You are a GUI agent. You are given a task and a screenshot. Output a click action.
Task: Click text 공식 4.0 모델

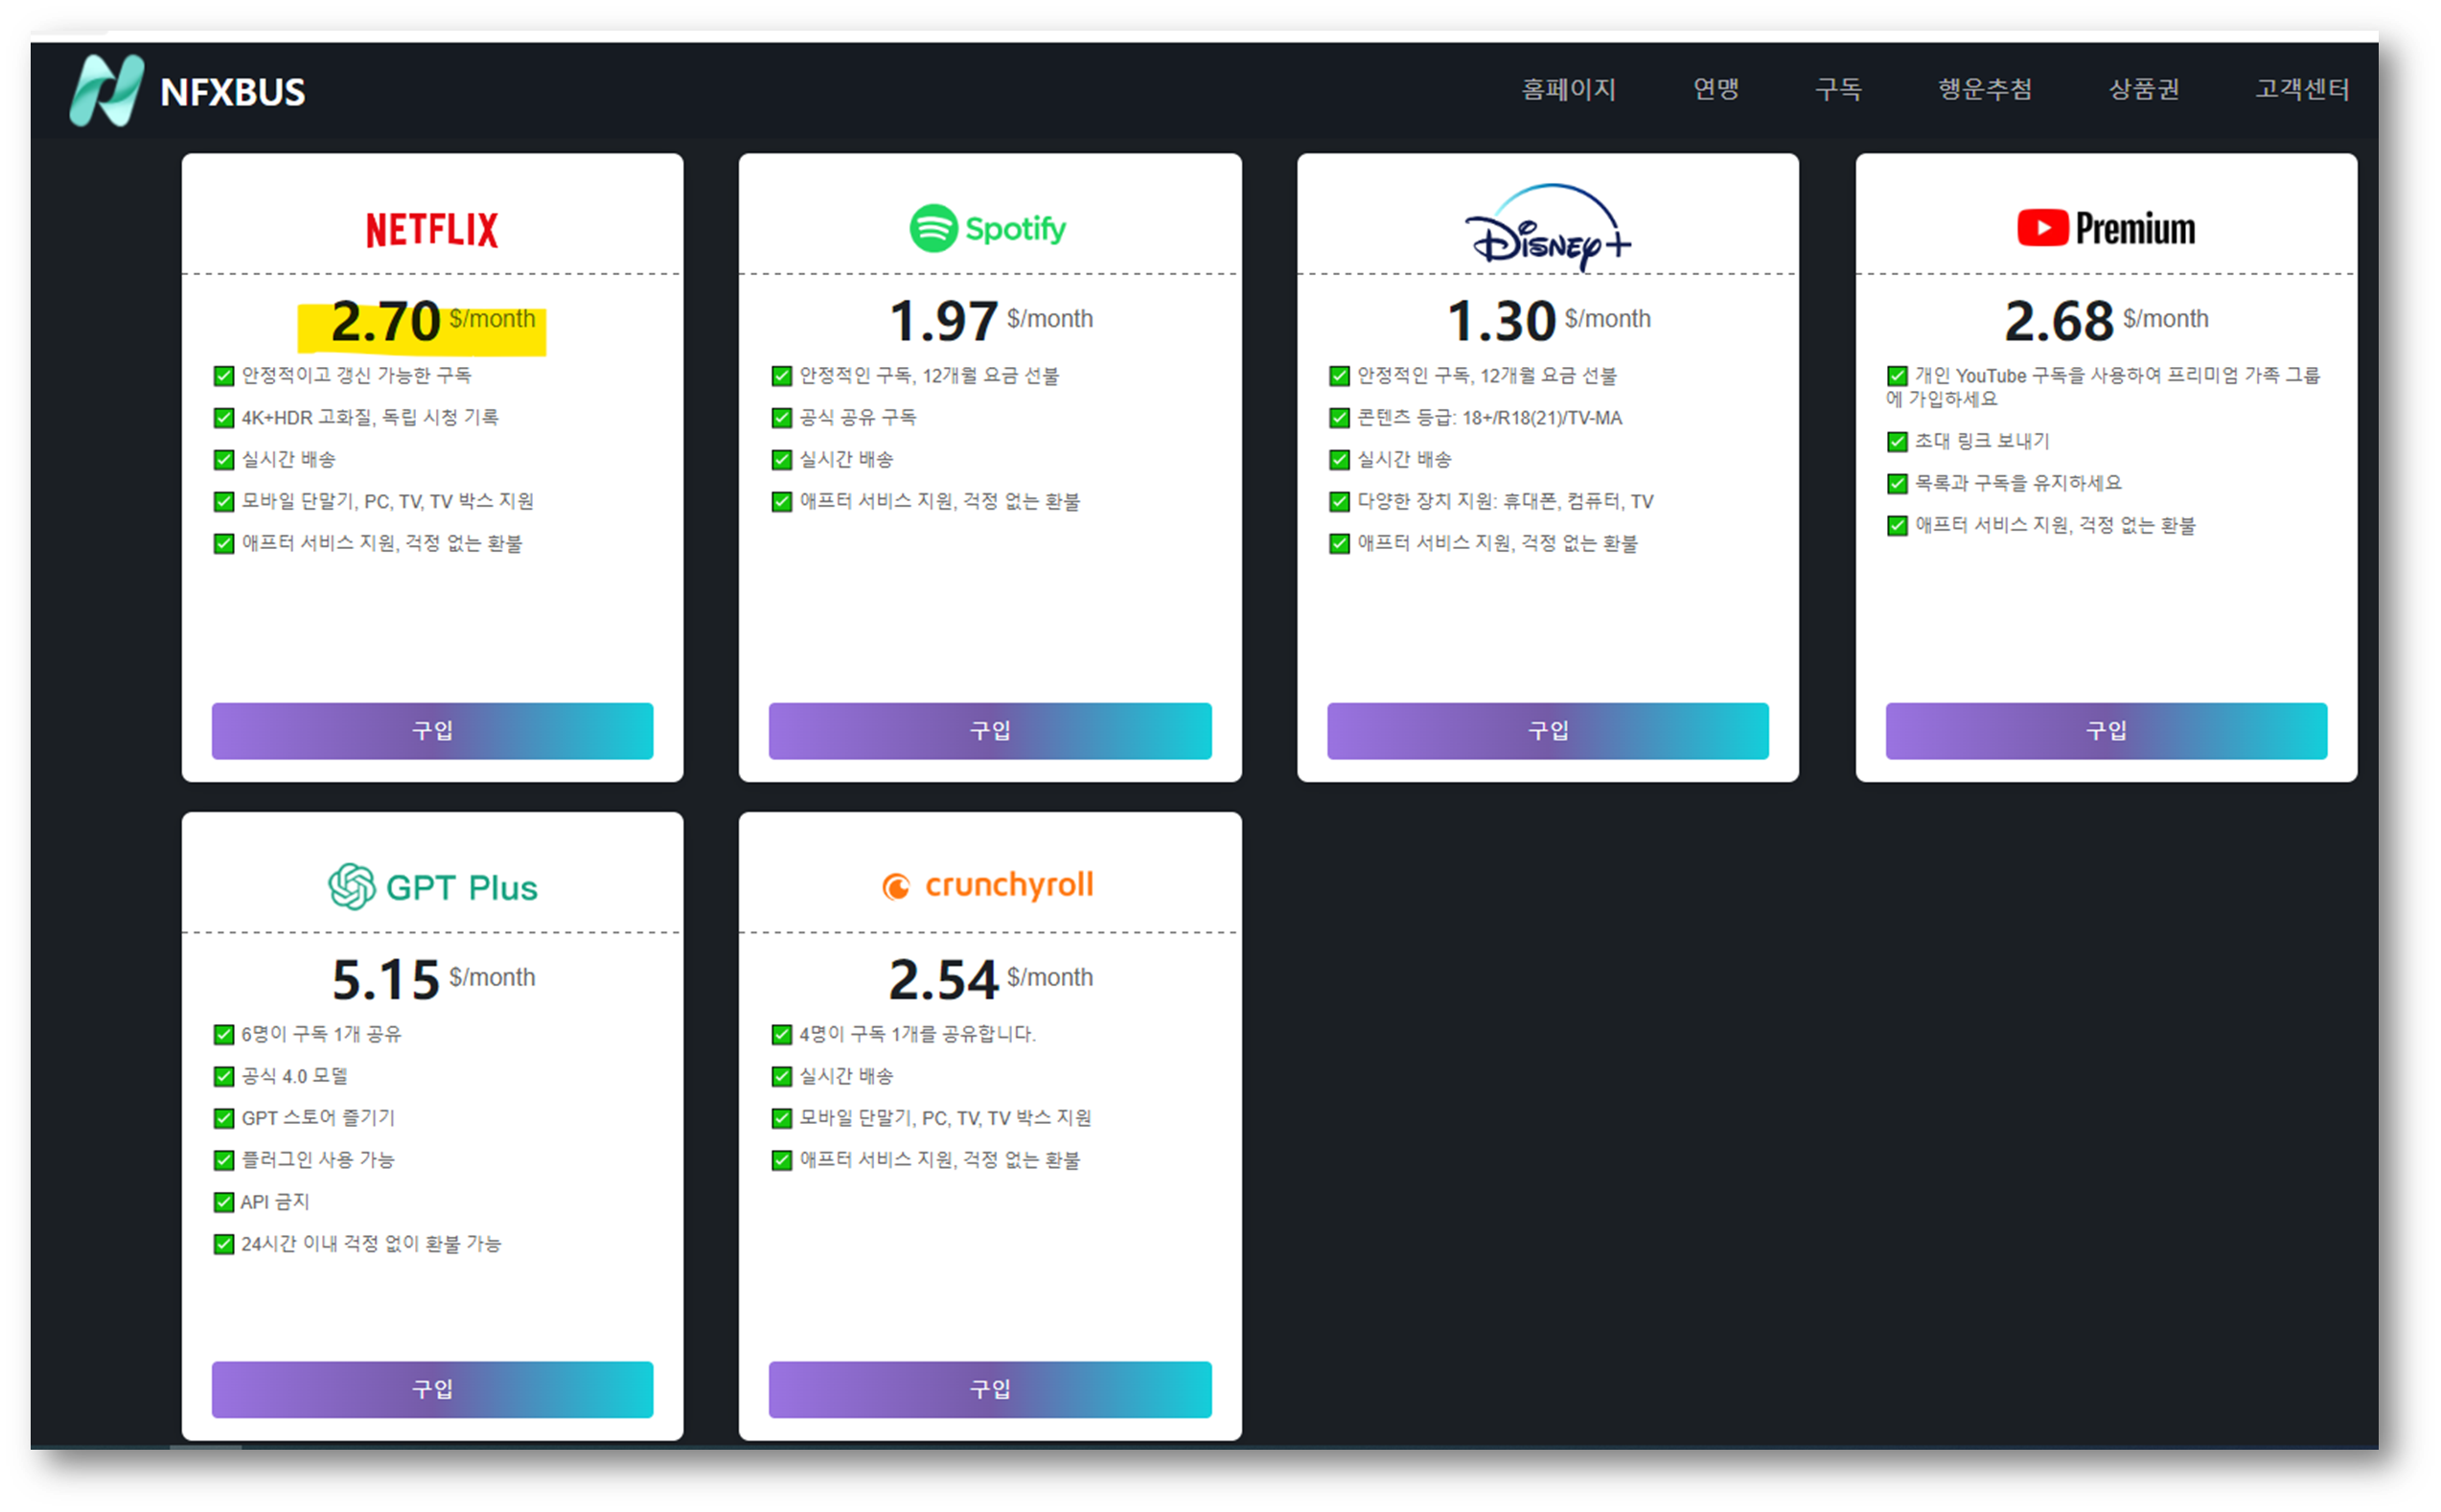pyautogui.click(x=294, y=1077)
